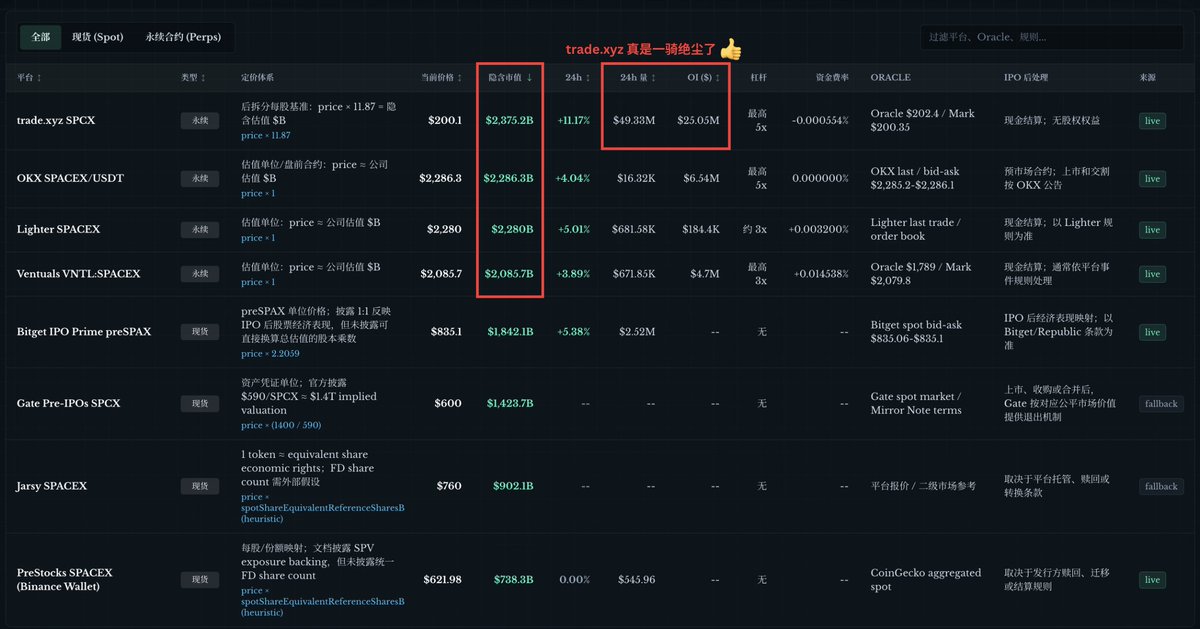This screenshot has height=629, width=1200.
Task: Select PreStocks SPACEX (Binance Wallet) name
Action: coord(65,579)
